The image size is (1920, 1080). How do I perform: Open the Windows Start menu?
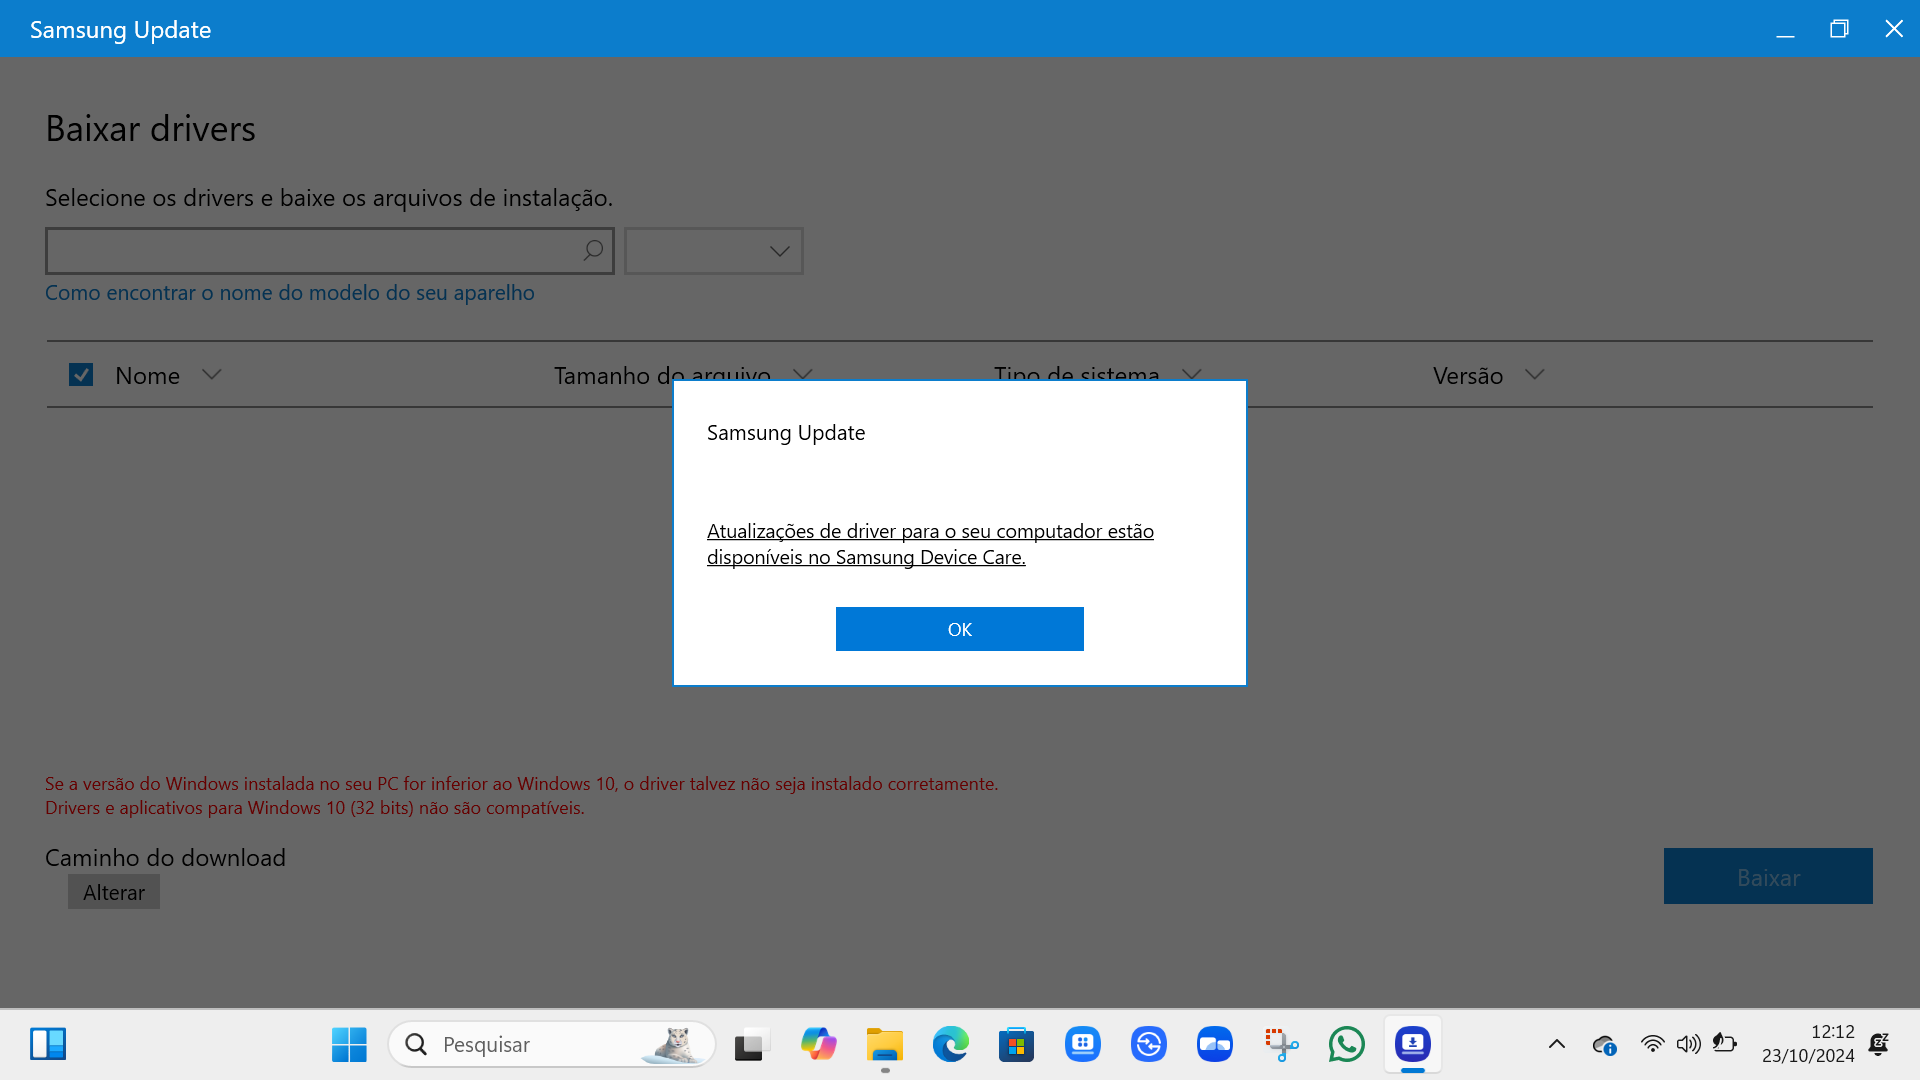point(349,1045)
